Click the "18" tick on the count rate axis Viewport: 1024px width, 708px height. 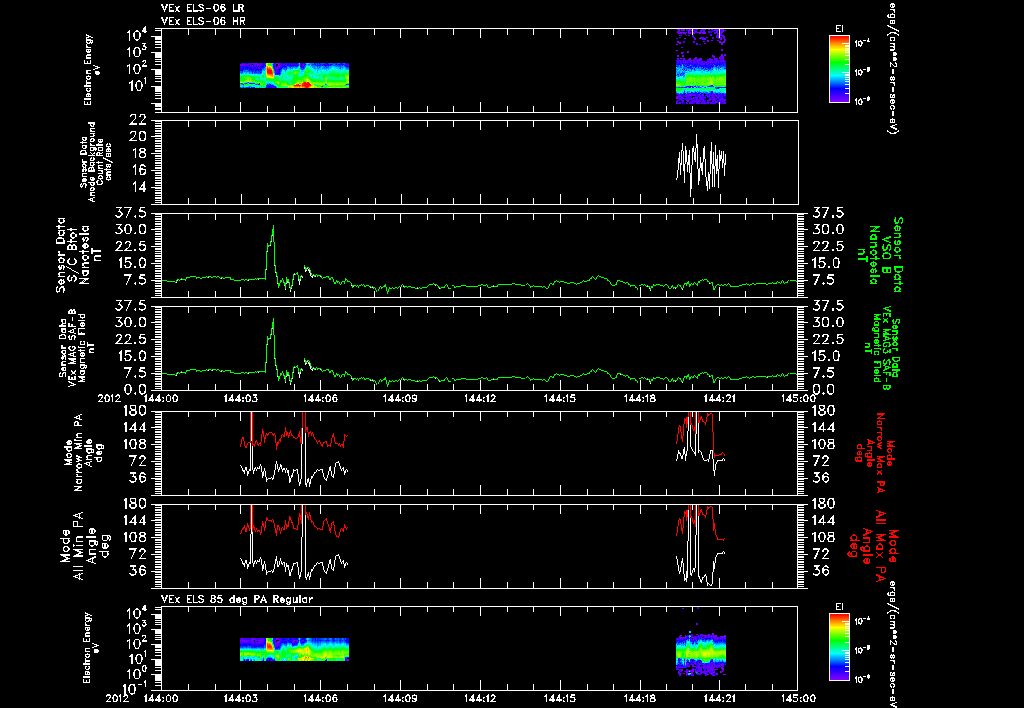point(137,153)
